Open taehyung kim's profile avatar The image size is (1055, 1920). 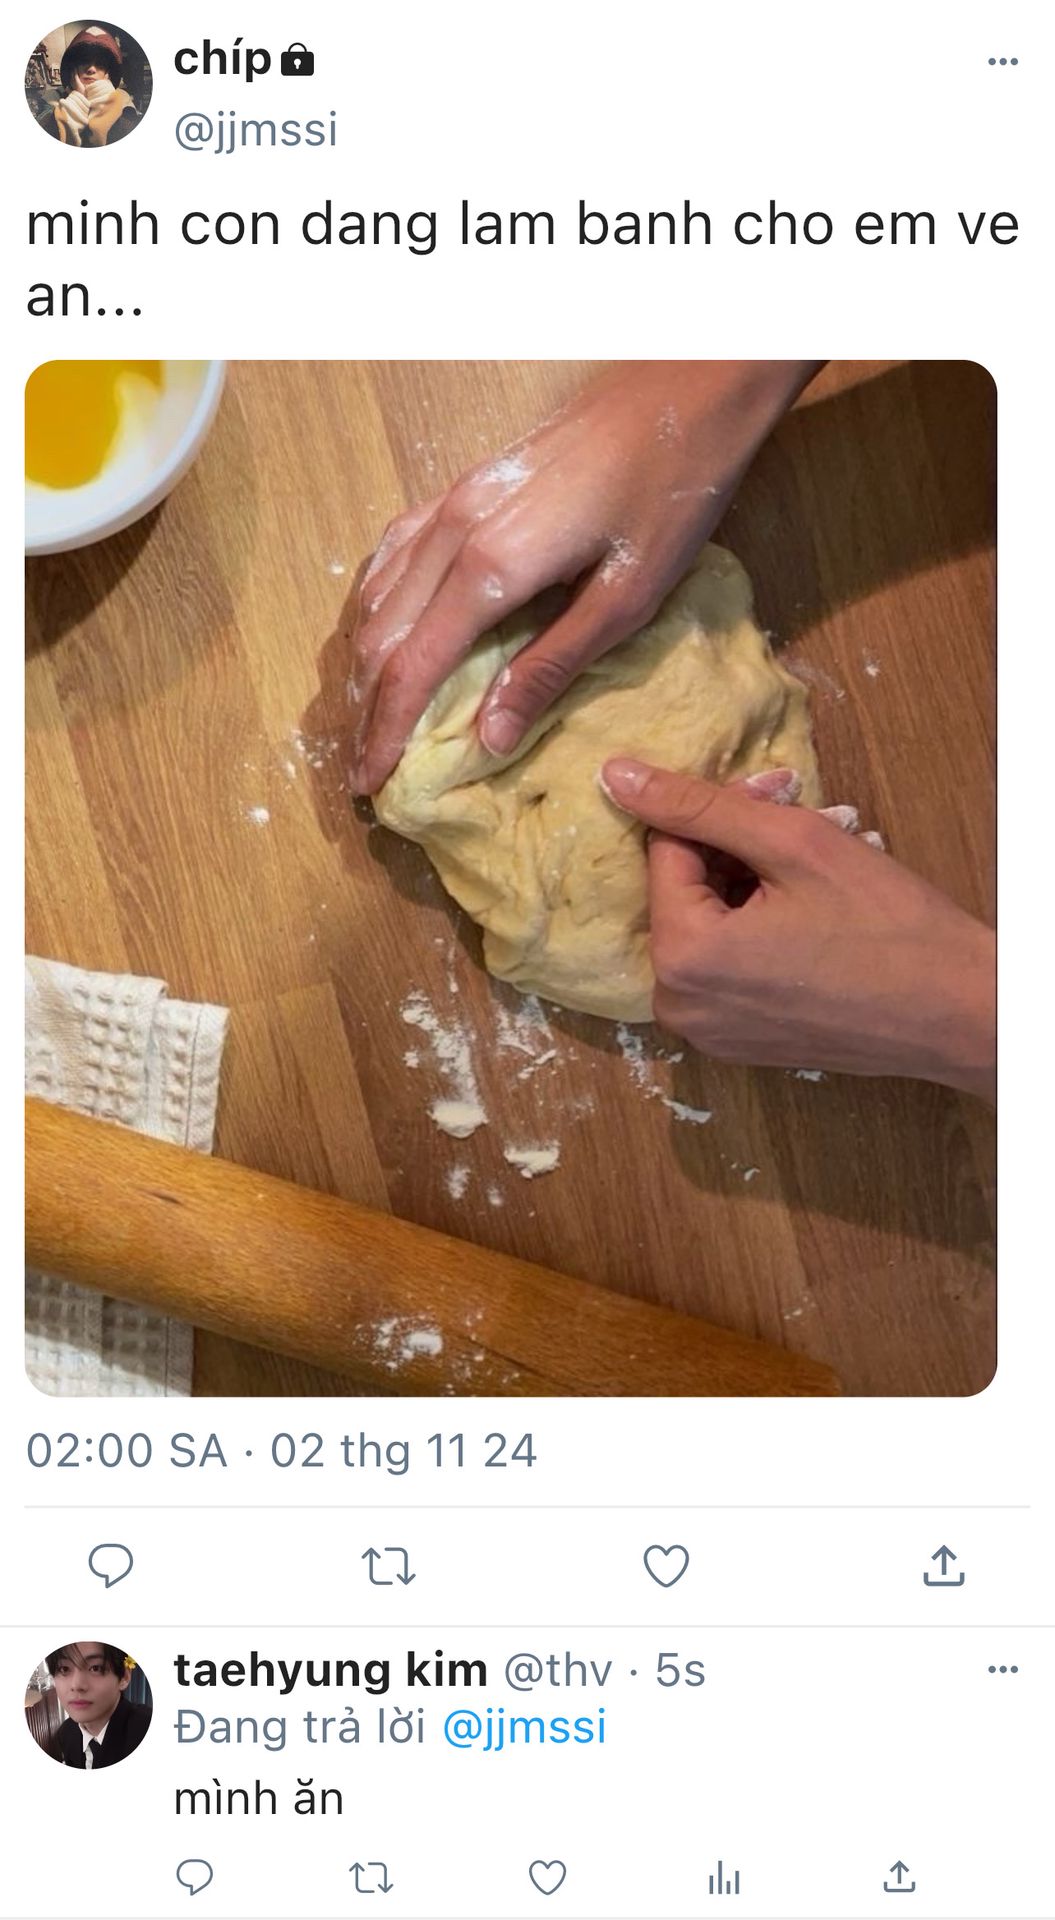point(89,1705)
